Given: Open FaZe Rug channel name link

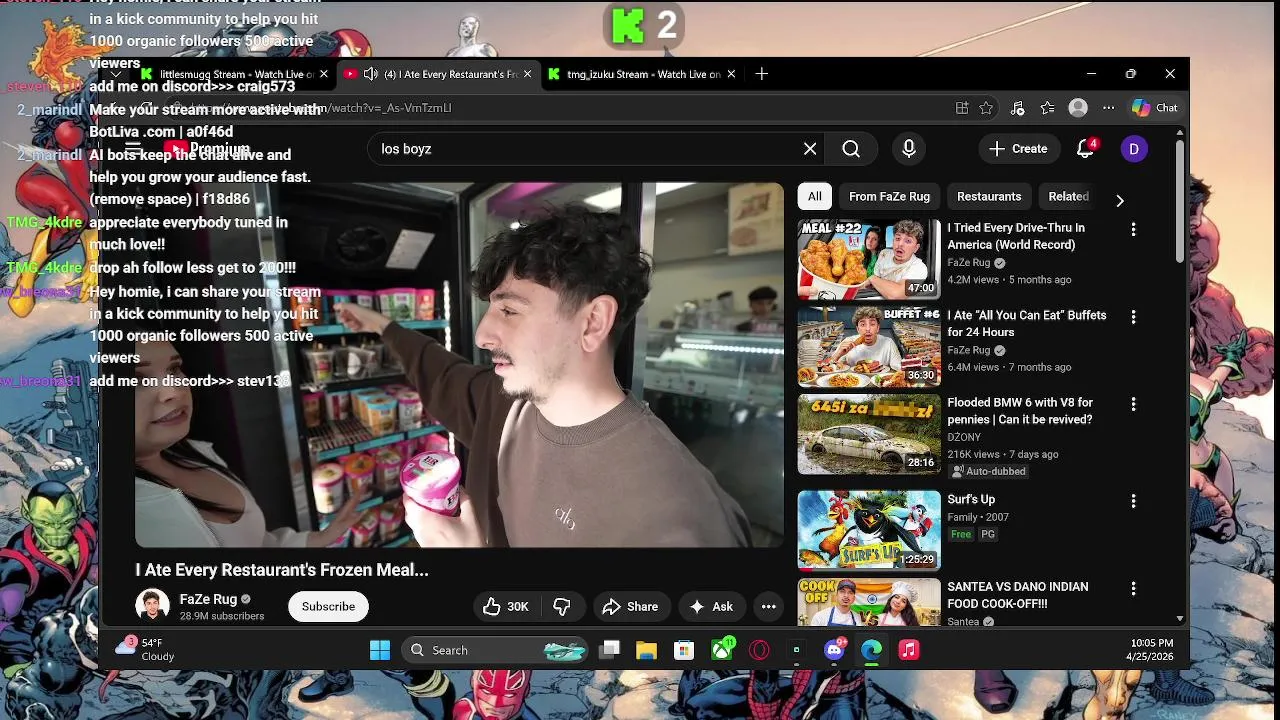Looking at the screenshot, I should tap(208, 599).
